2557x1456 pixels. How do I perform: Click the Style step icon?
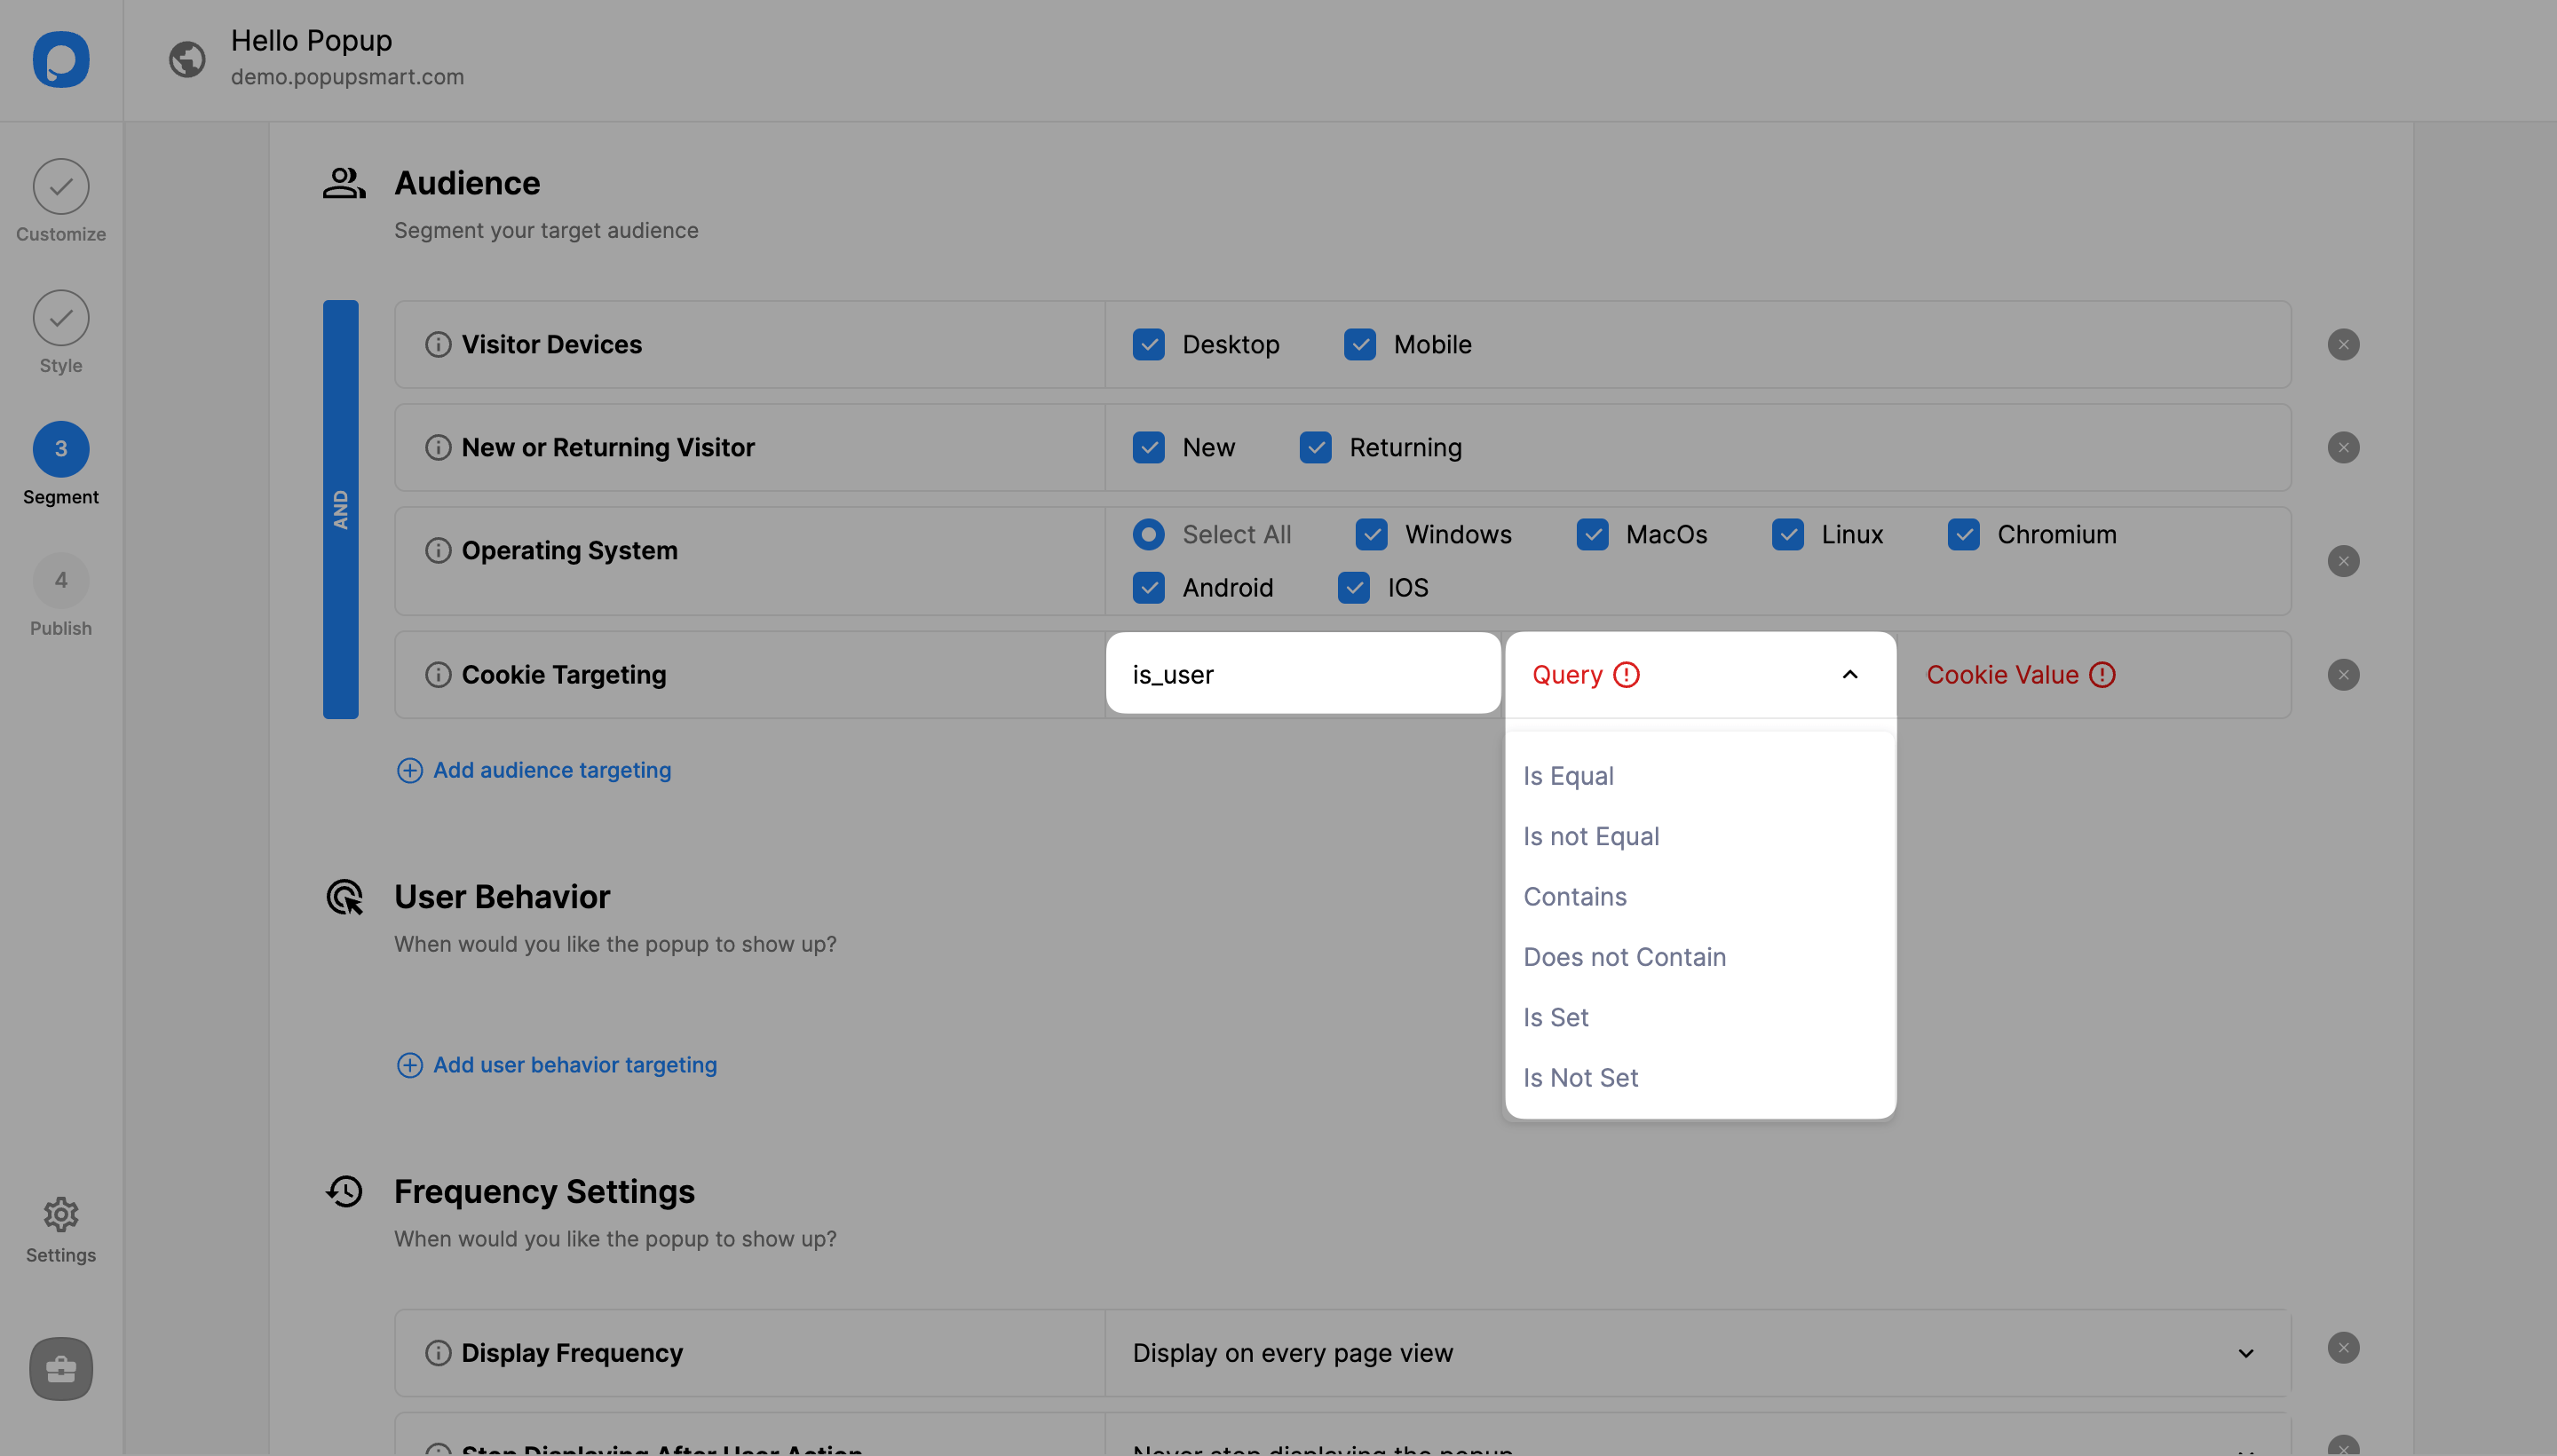(61, 316)
